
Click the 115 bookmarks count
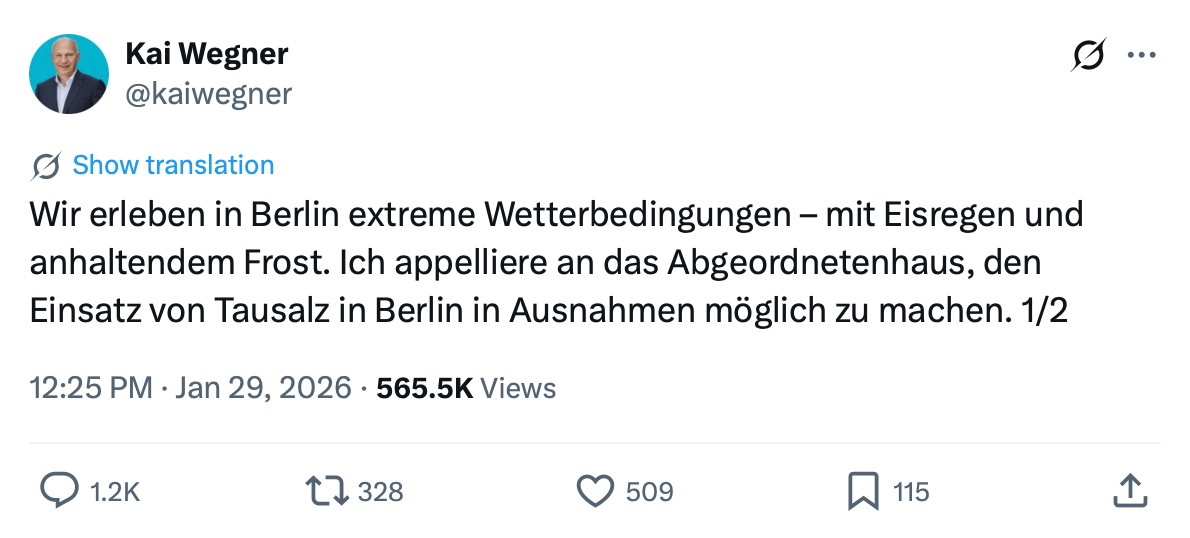coord(911,492)
